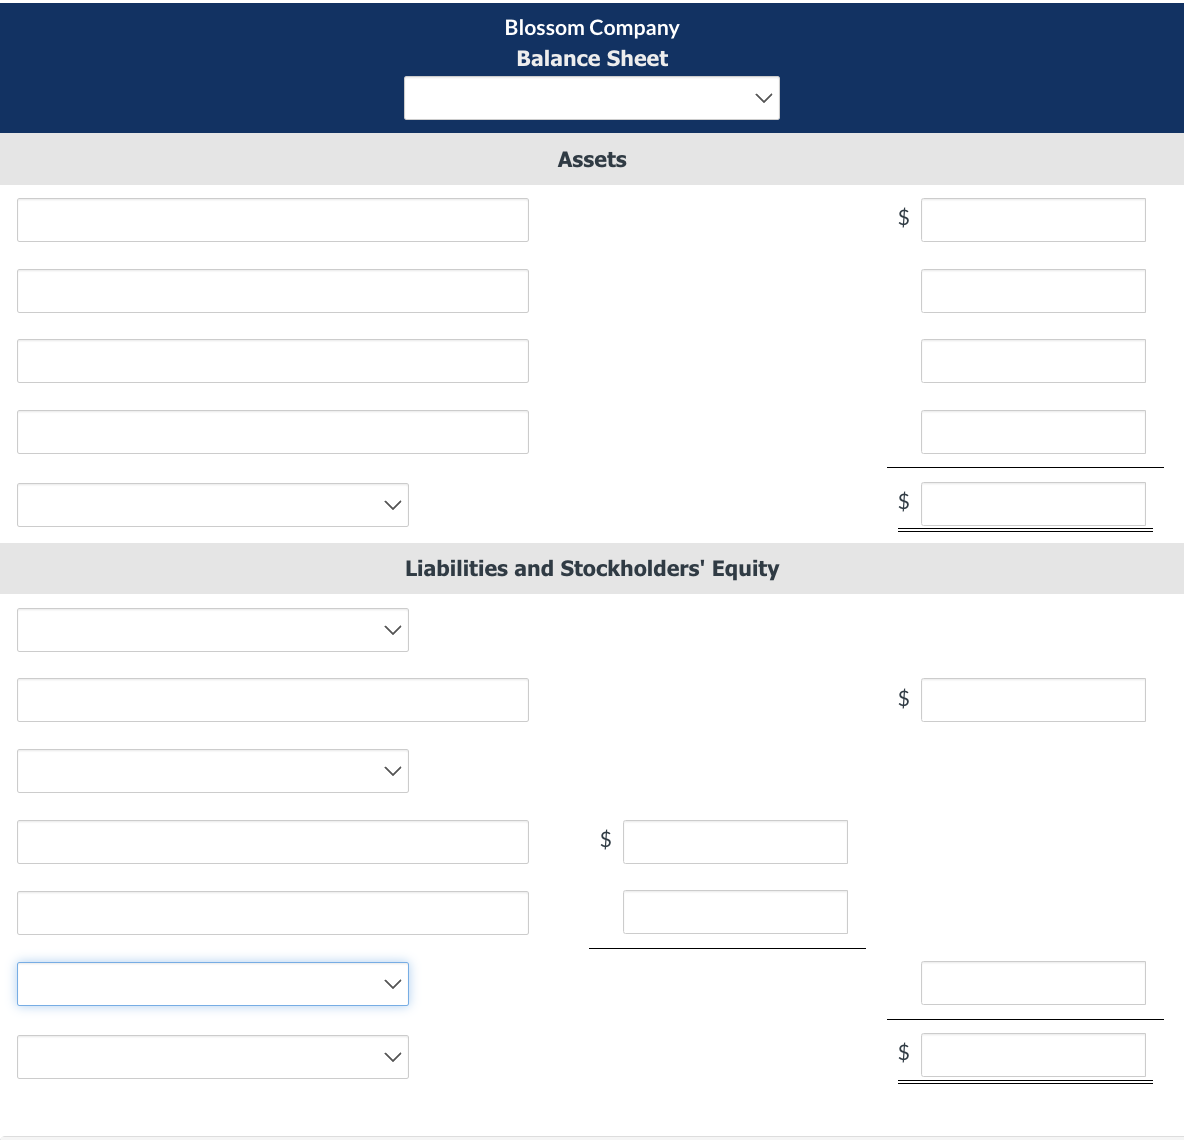Open the second dropdown under Liabilities section
1184x1140 pixels.
213,771
